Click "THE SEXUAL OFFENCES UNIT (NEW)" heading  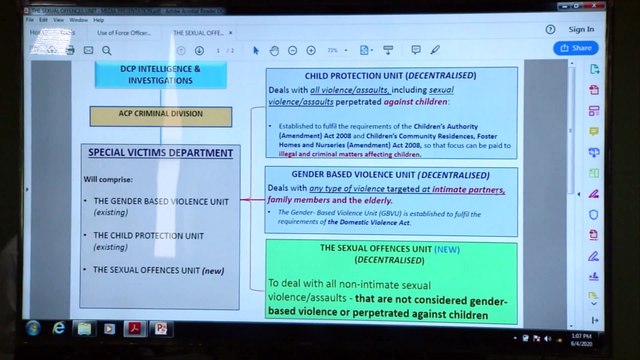click(390, 249)
